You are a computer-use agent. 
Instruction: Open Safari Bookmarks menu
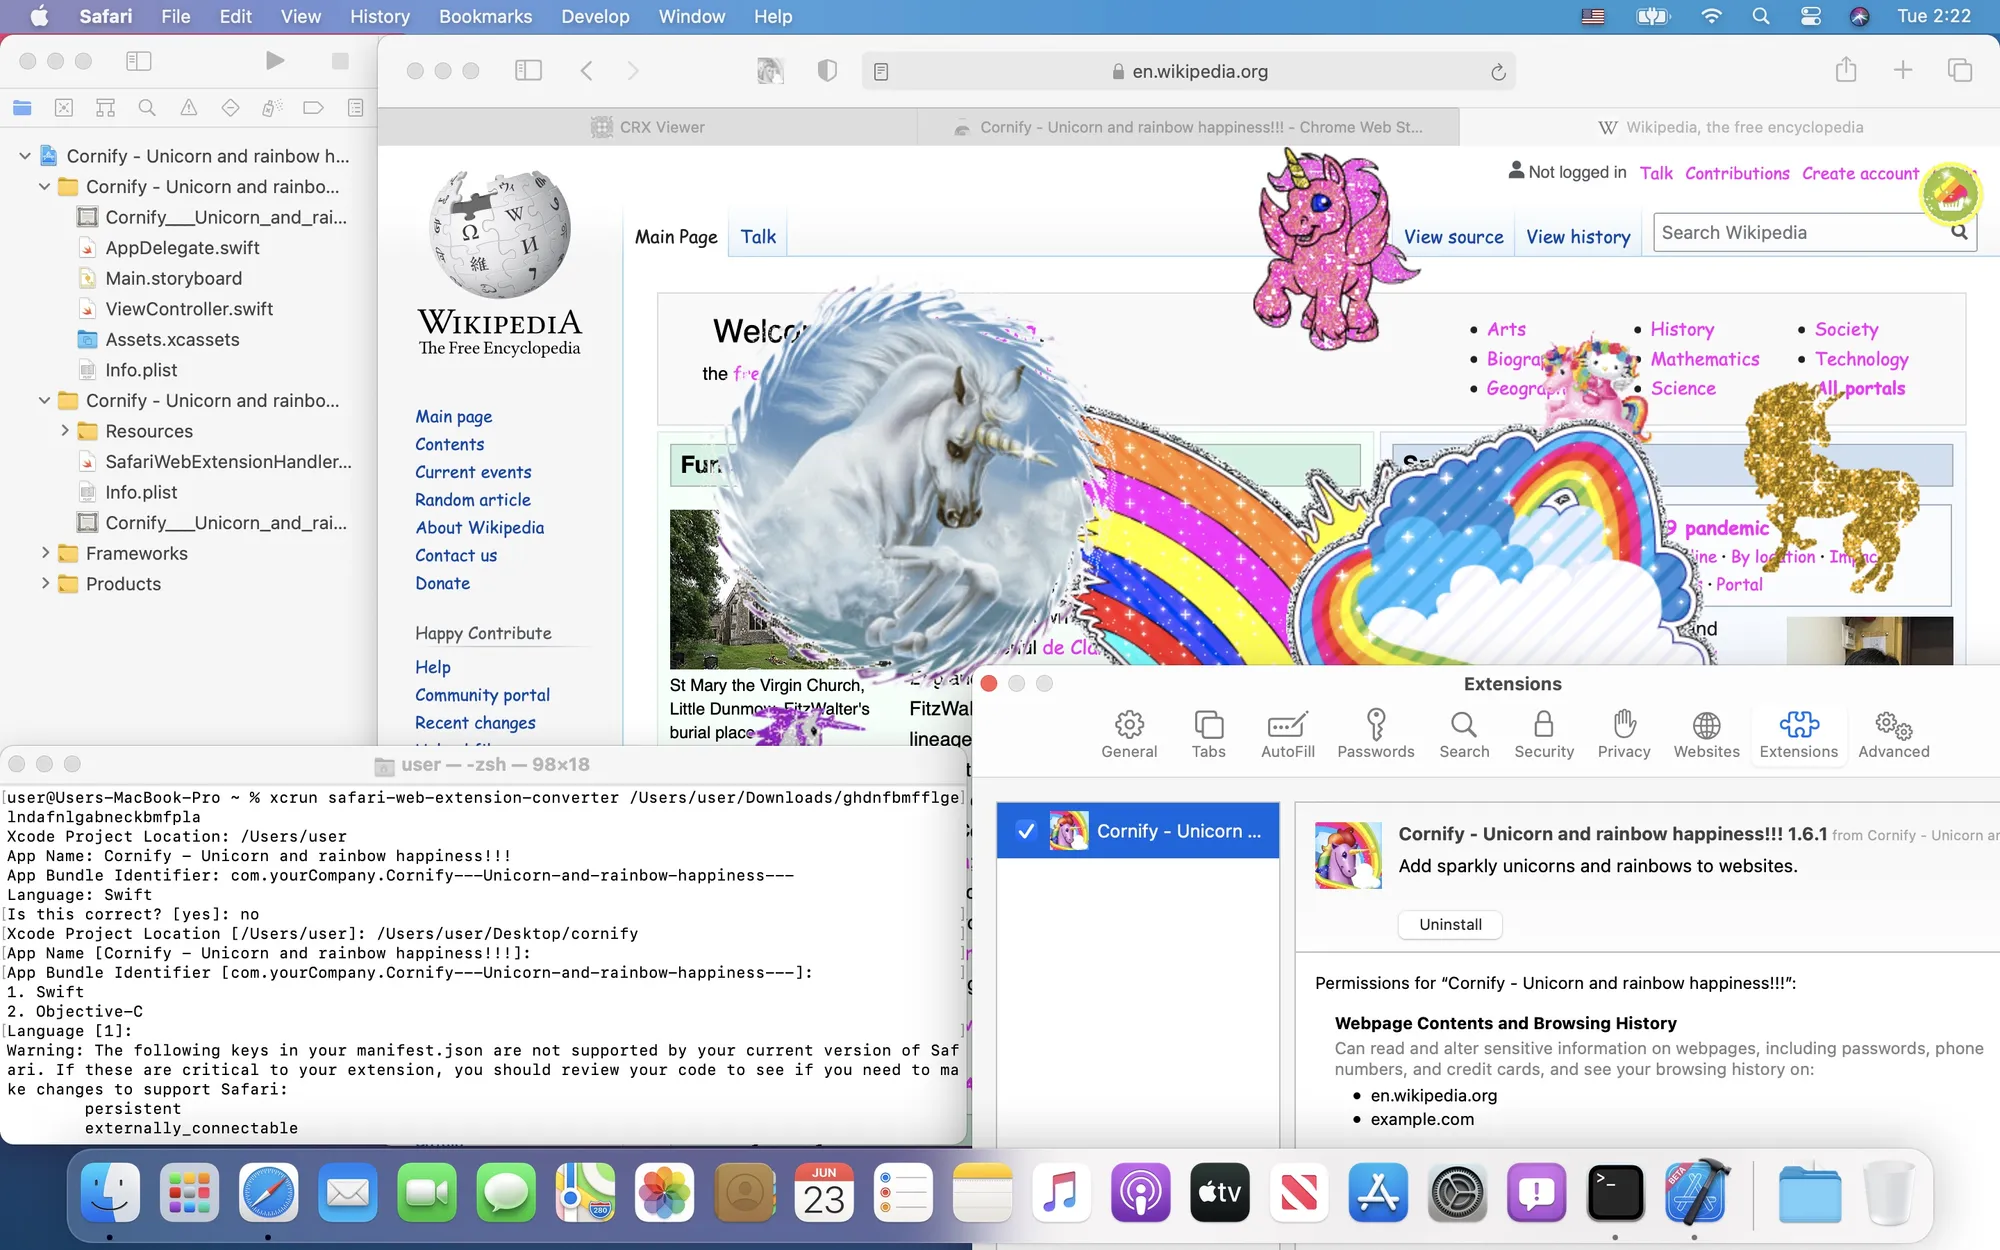pyautogui.click(x=485, y=16)
